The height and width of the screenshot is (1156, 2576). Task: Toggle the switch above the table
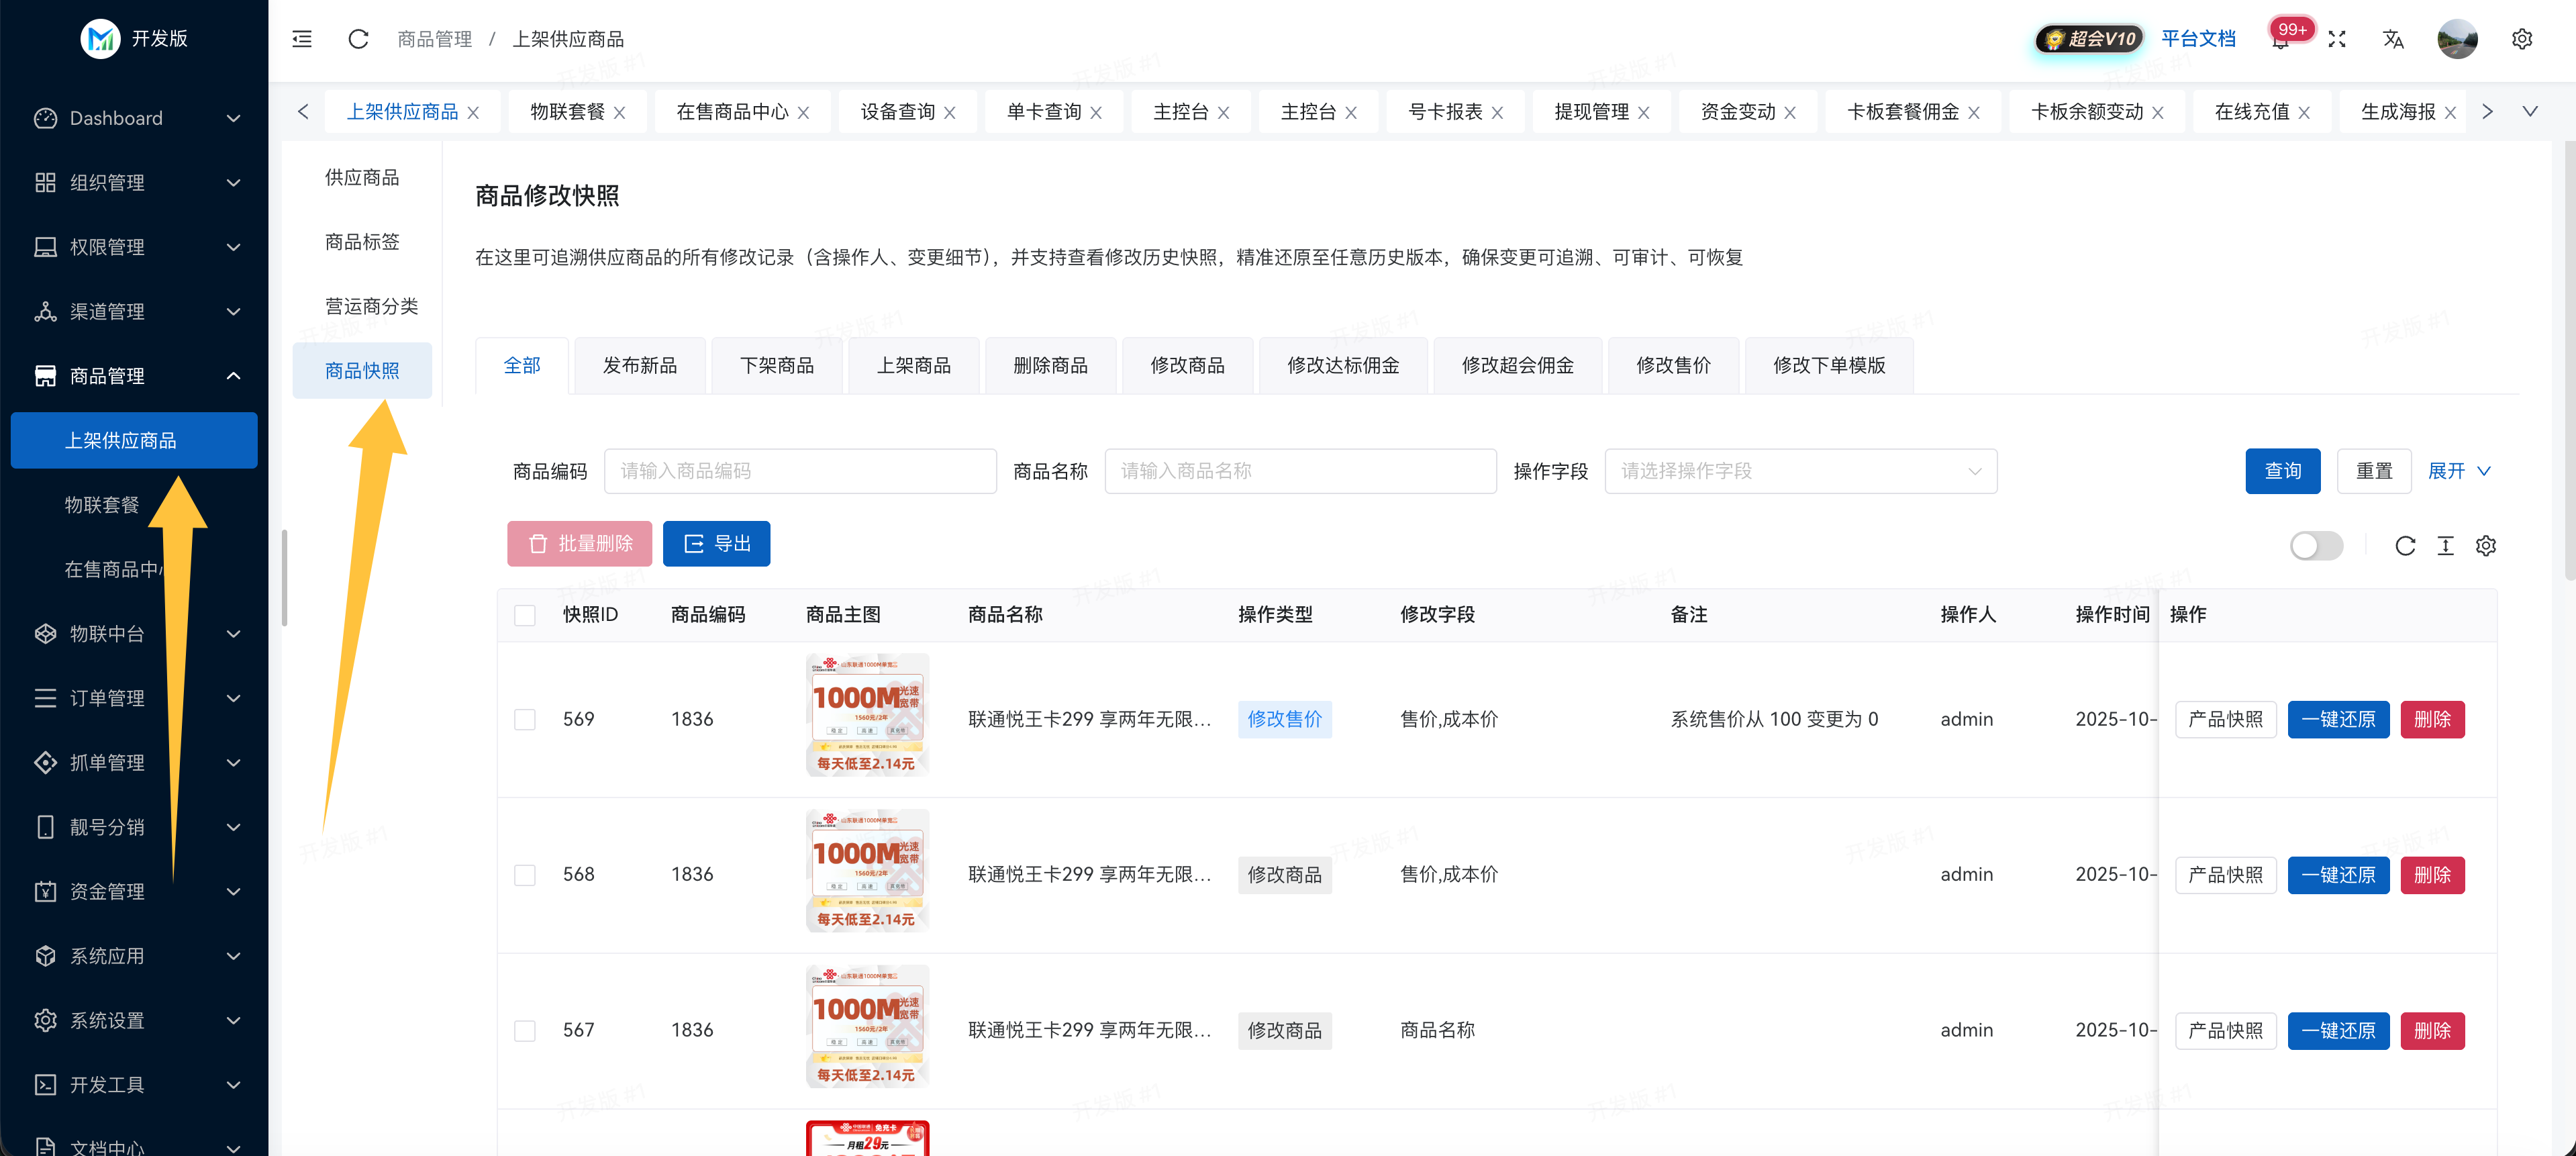(2316, 545)
